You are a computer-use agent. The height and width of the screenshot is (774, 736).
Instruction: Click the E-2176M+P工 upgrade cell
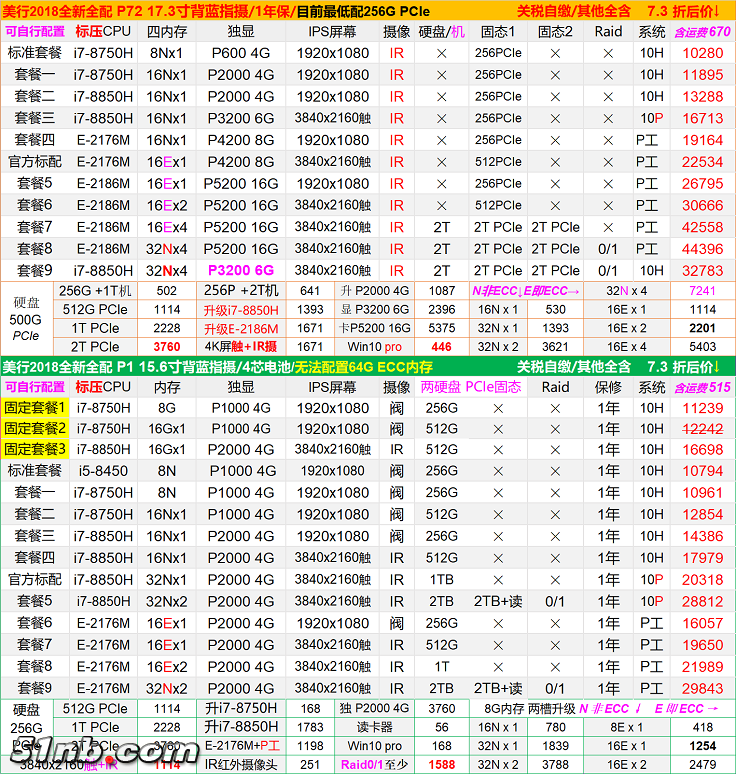tap(240, 746)
